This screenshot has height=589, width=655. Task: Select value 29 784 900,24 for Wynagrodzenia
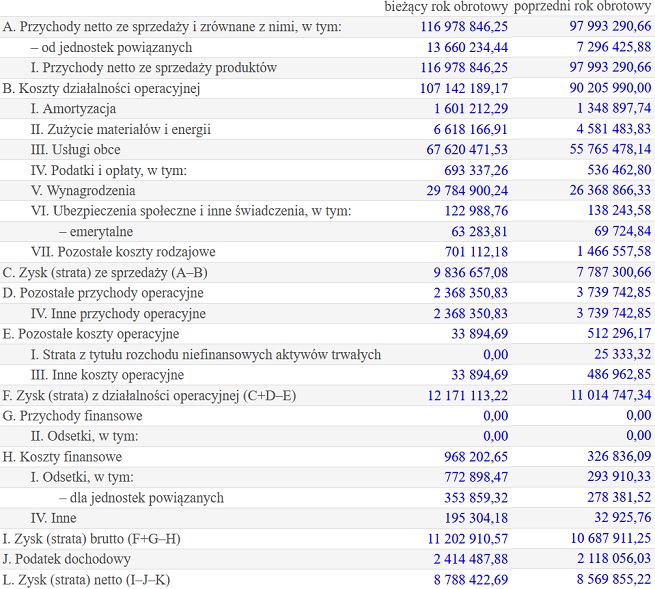[x=467, y=190]
